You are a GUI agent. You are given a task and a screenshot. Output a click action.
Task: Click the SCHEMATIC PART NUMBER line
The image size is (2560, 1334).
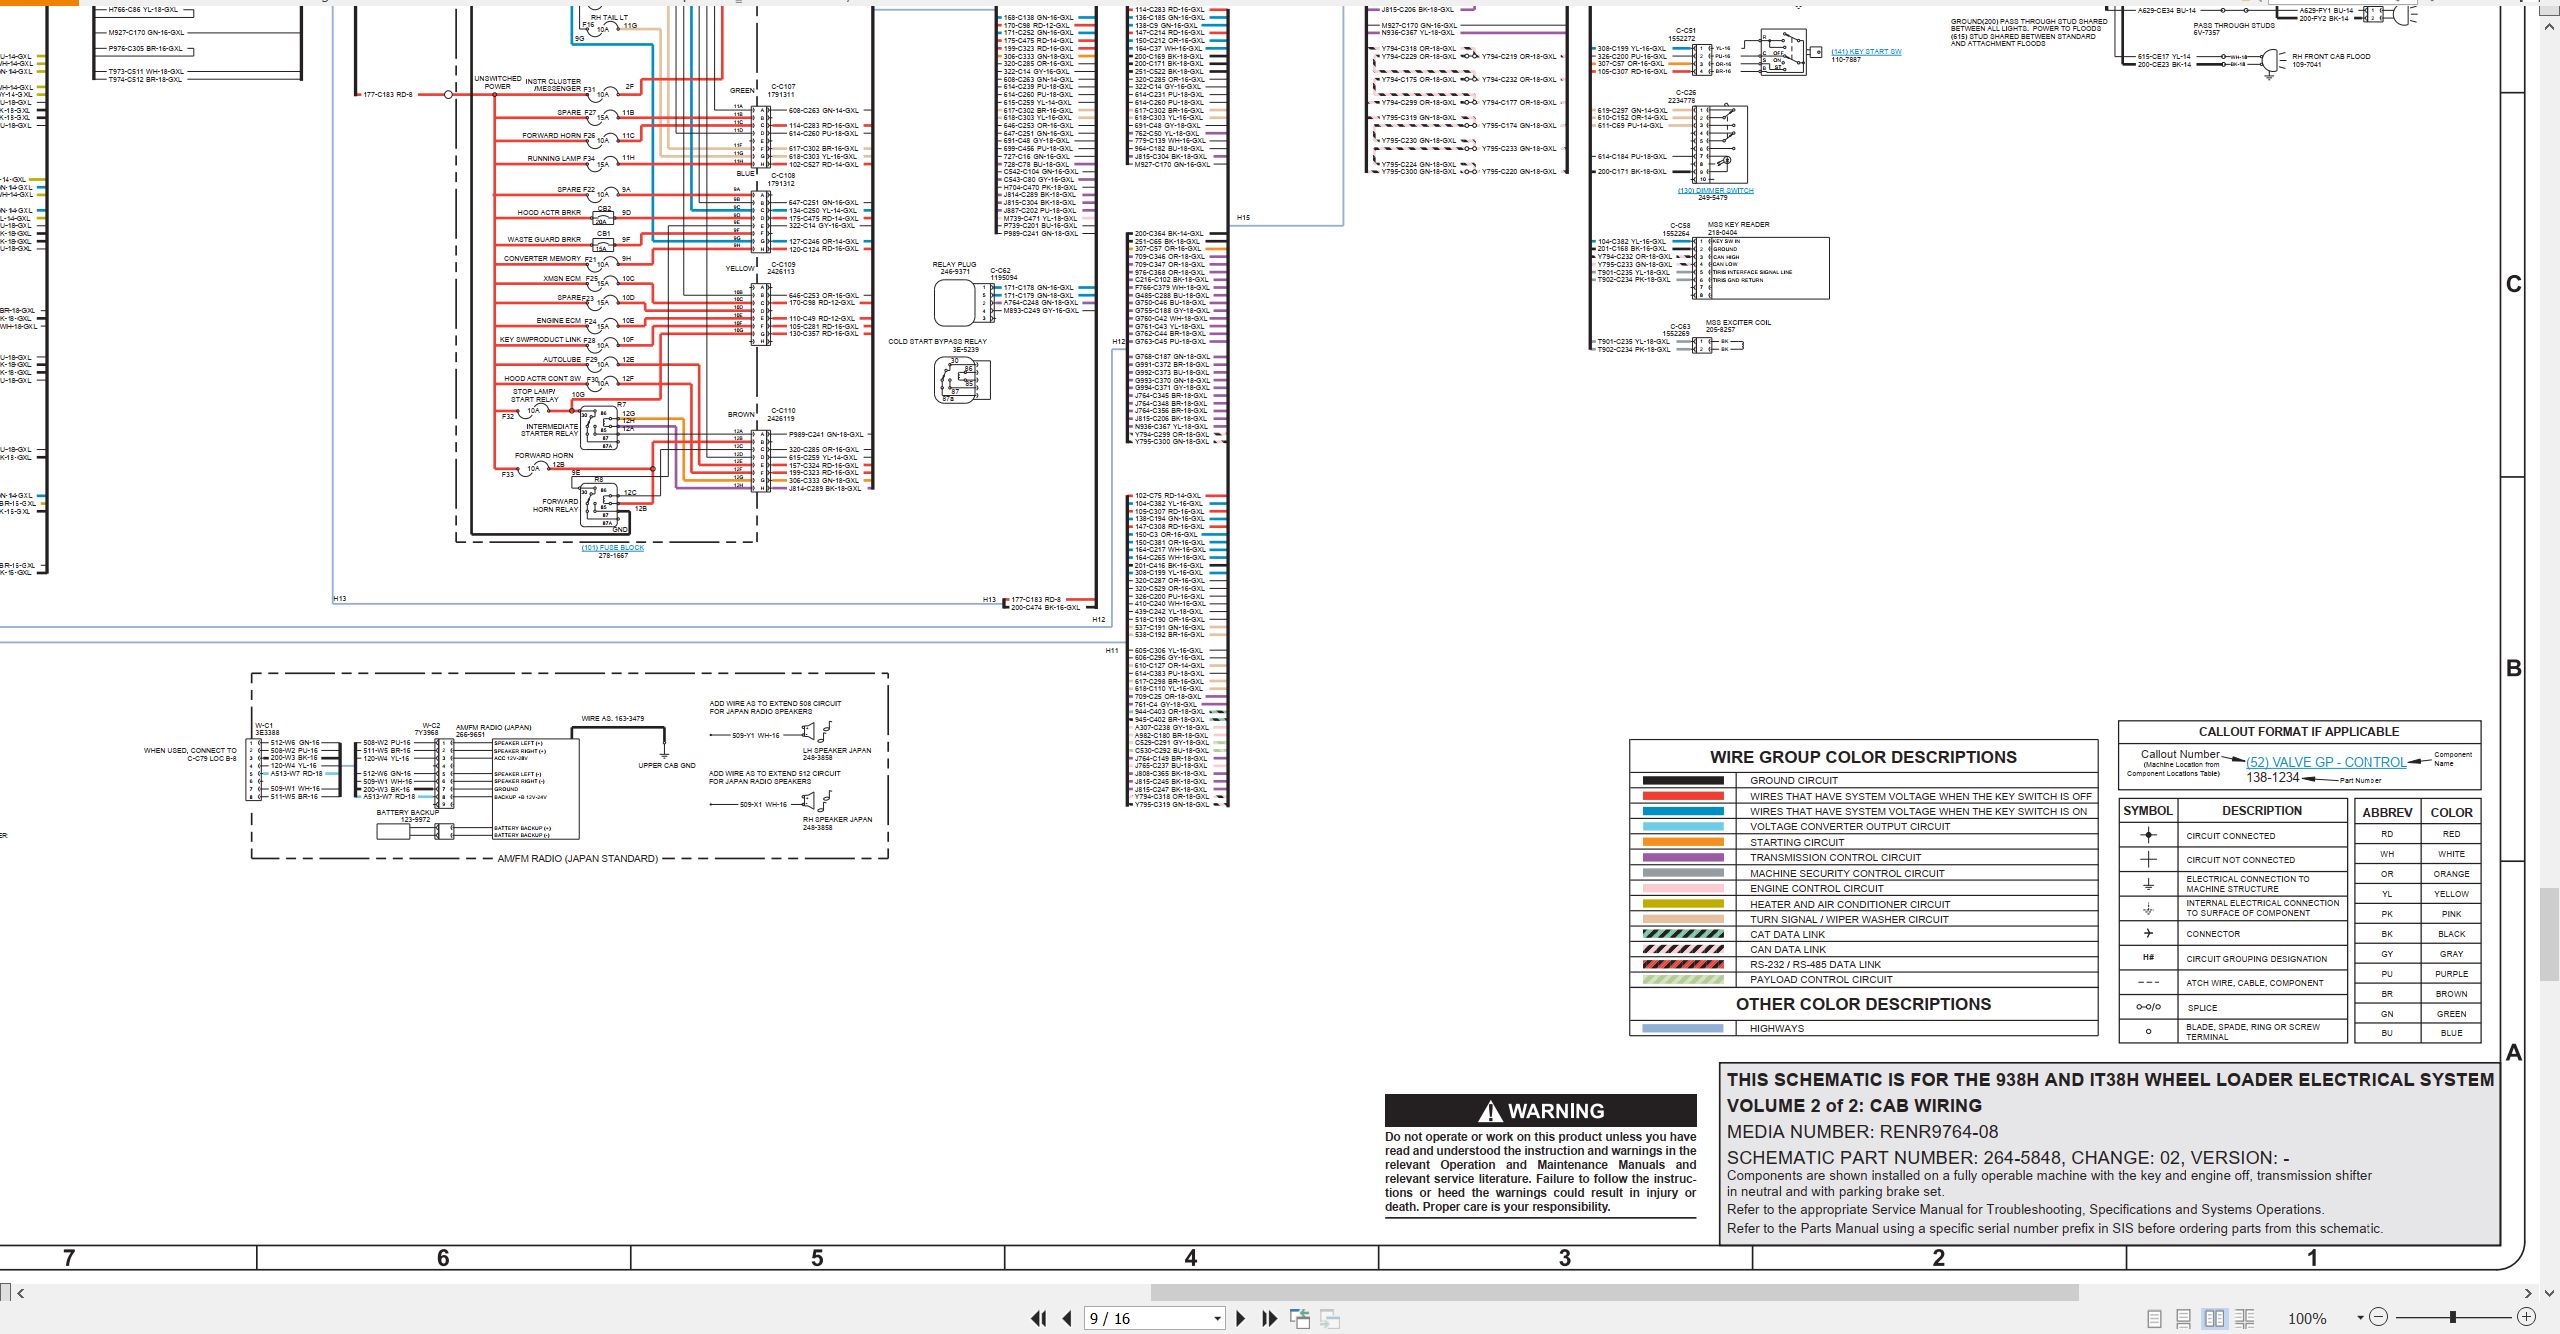2008,1157
